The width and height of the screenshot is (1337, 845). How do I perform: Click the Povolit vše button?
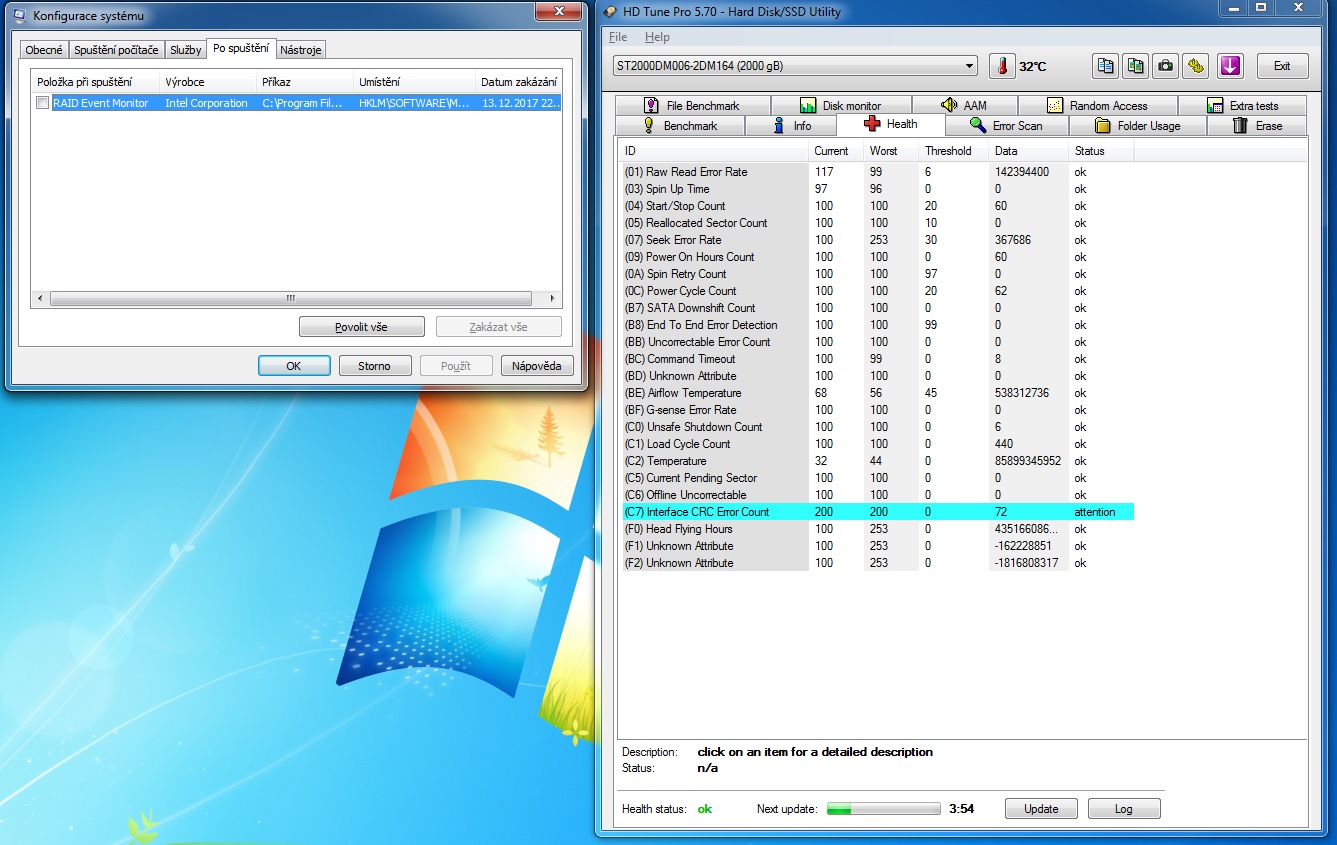coord(361,327)
